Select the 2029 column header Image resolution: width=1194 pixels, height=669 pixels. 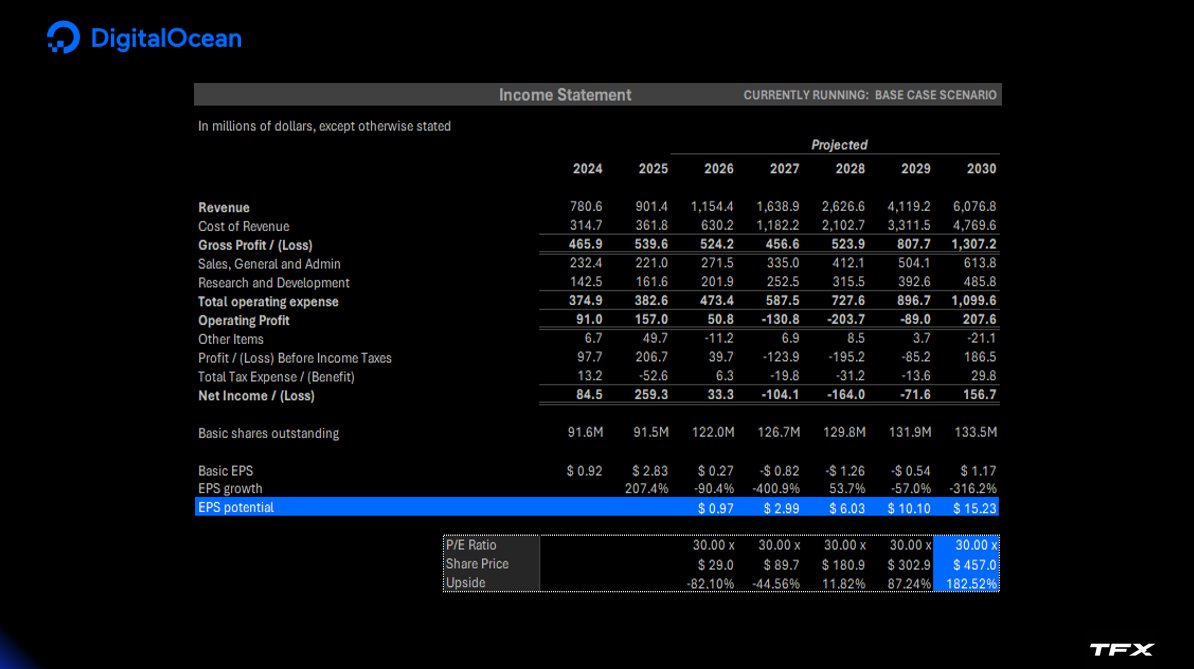point(915,169)
